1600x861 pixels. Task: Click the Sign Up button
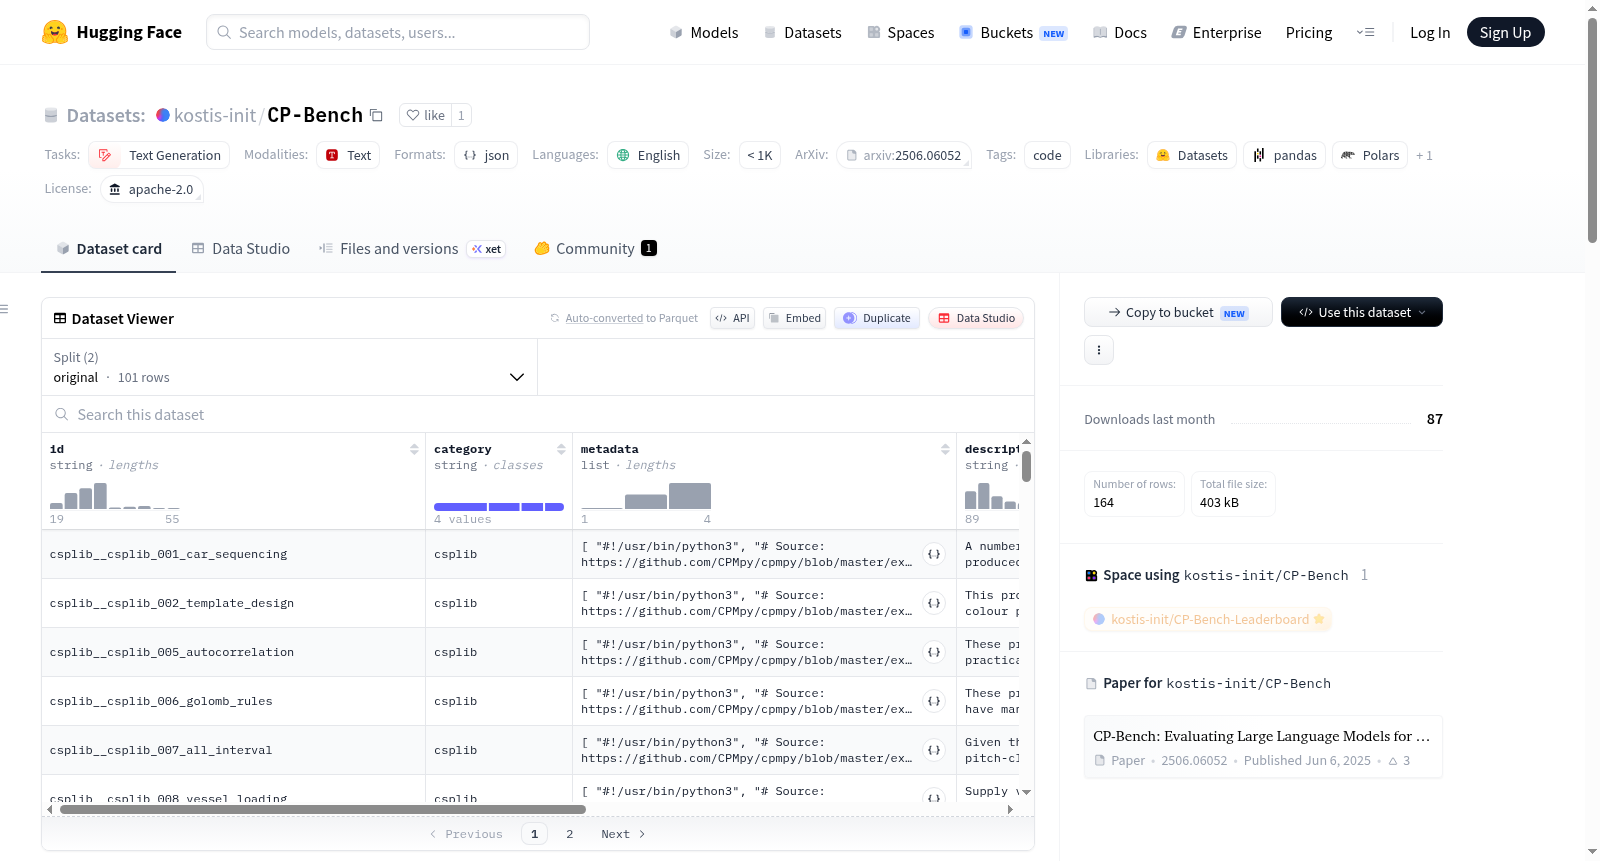click(x=1505, y=32)
